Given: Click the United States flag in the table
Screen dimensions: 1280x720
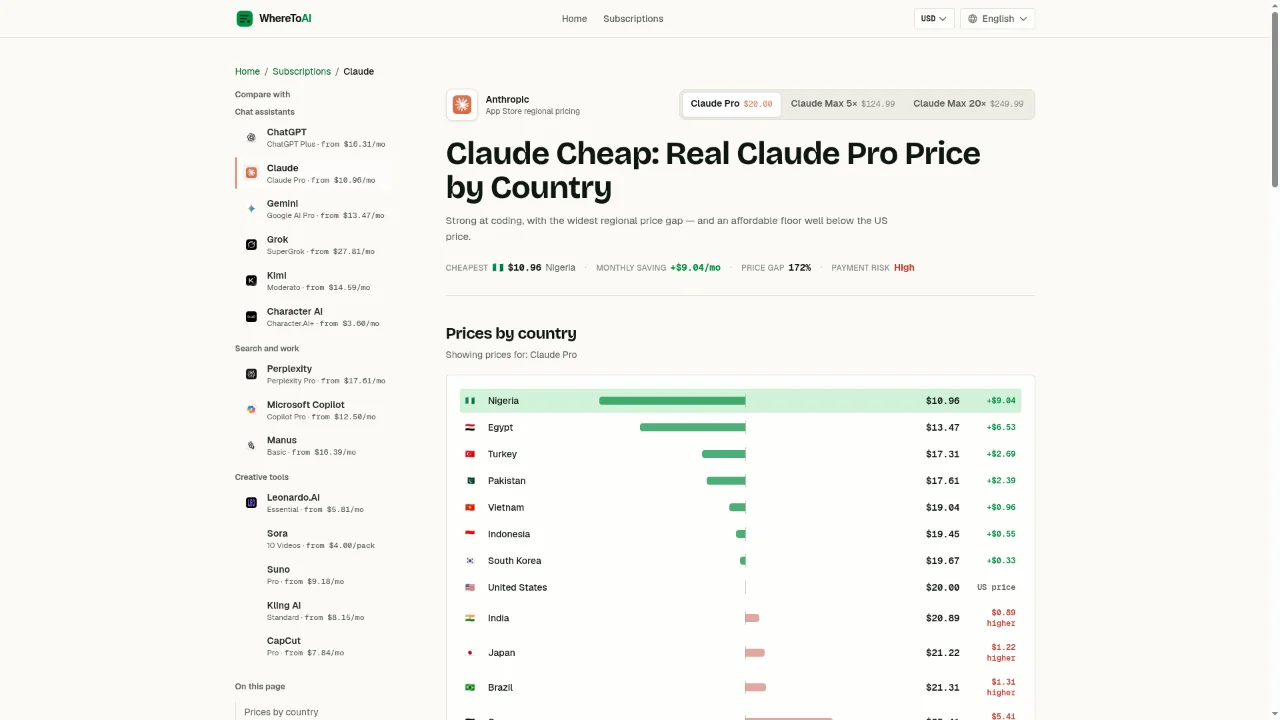Looking at the screenshot, I should (x=470, y=587).
